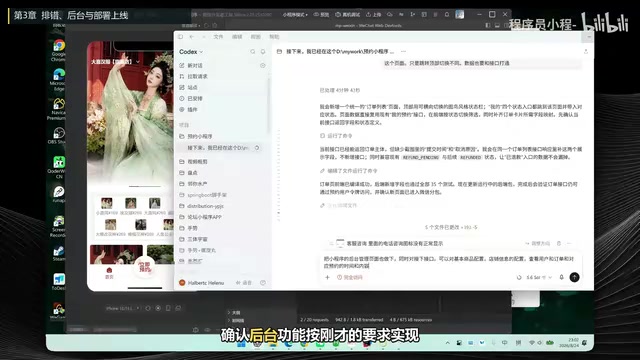The width and height of the screenshot is (640, 360).
Task: Click the circular icon beside 新对话
Action: click(x=263, y=65)
